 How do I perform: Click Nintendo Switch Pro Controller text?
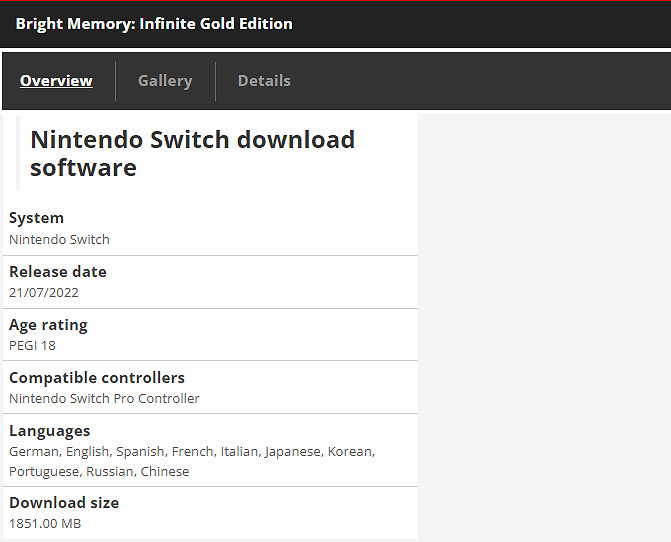click(104, 399)
